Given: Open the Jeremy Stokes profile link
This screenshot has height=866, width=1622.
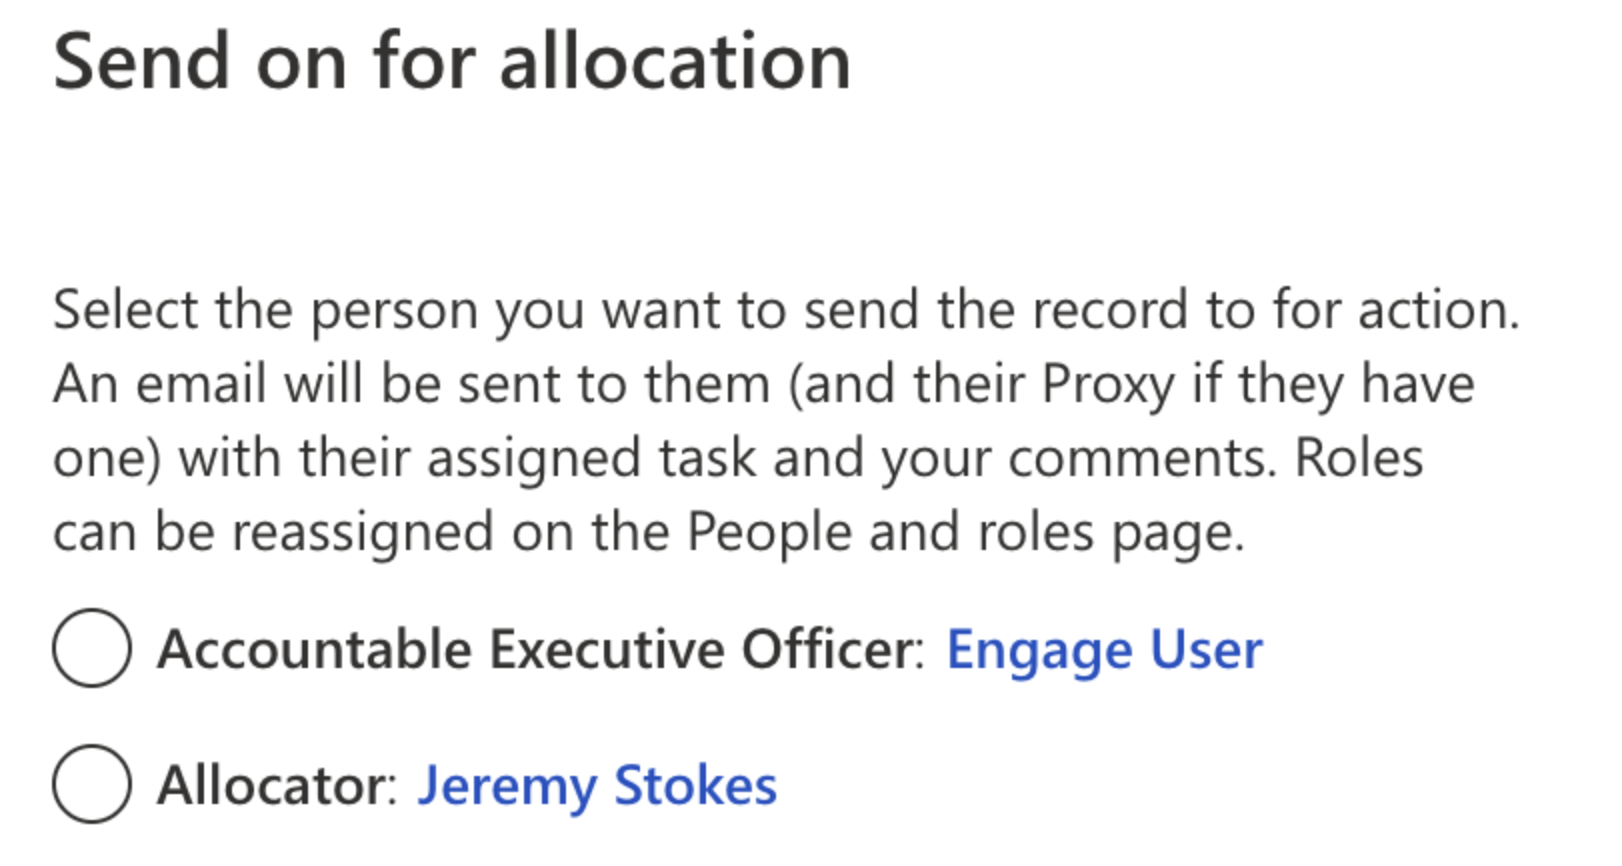Looking at the screenshot, I should (x=597, y=786).
